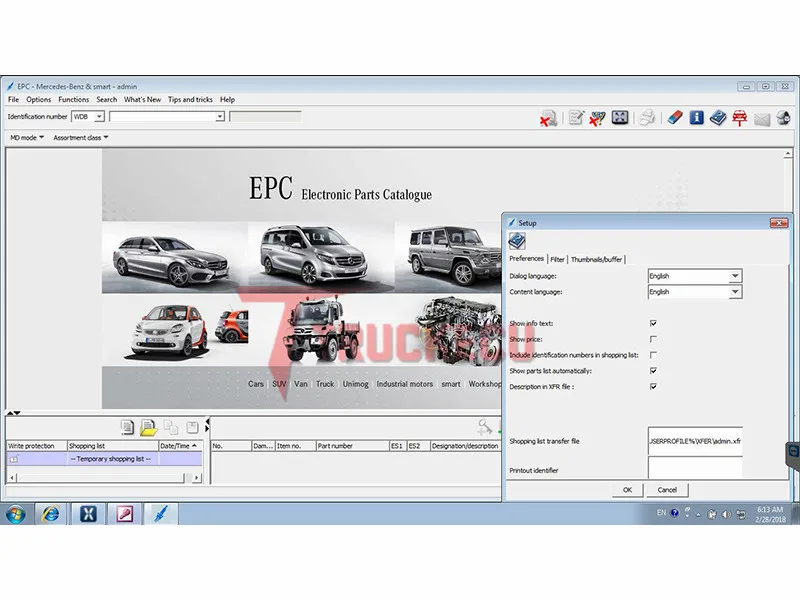Click the globe icon at toolbar end
The image size is (800, 600).
(783, 118)
